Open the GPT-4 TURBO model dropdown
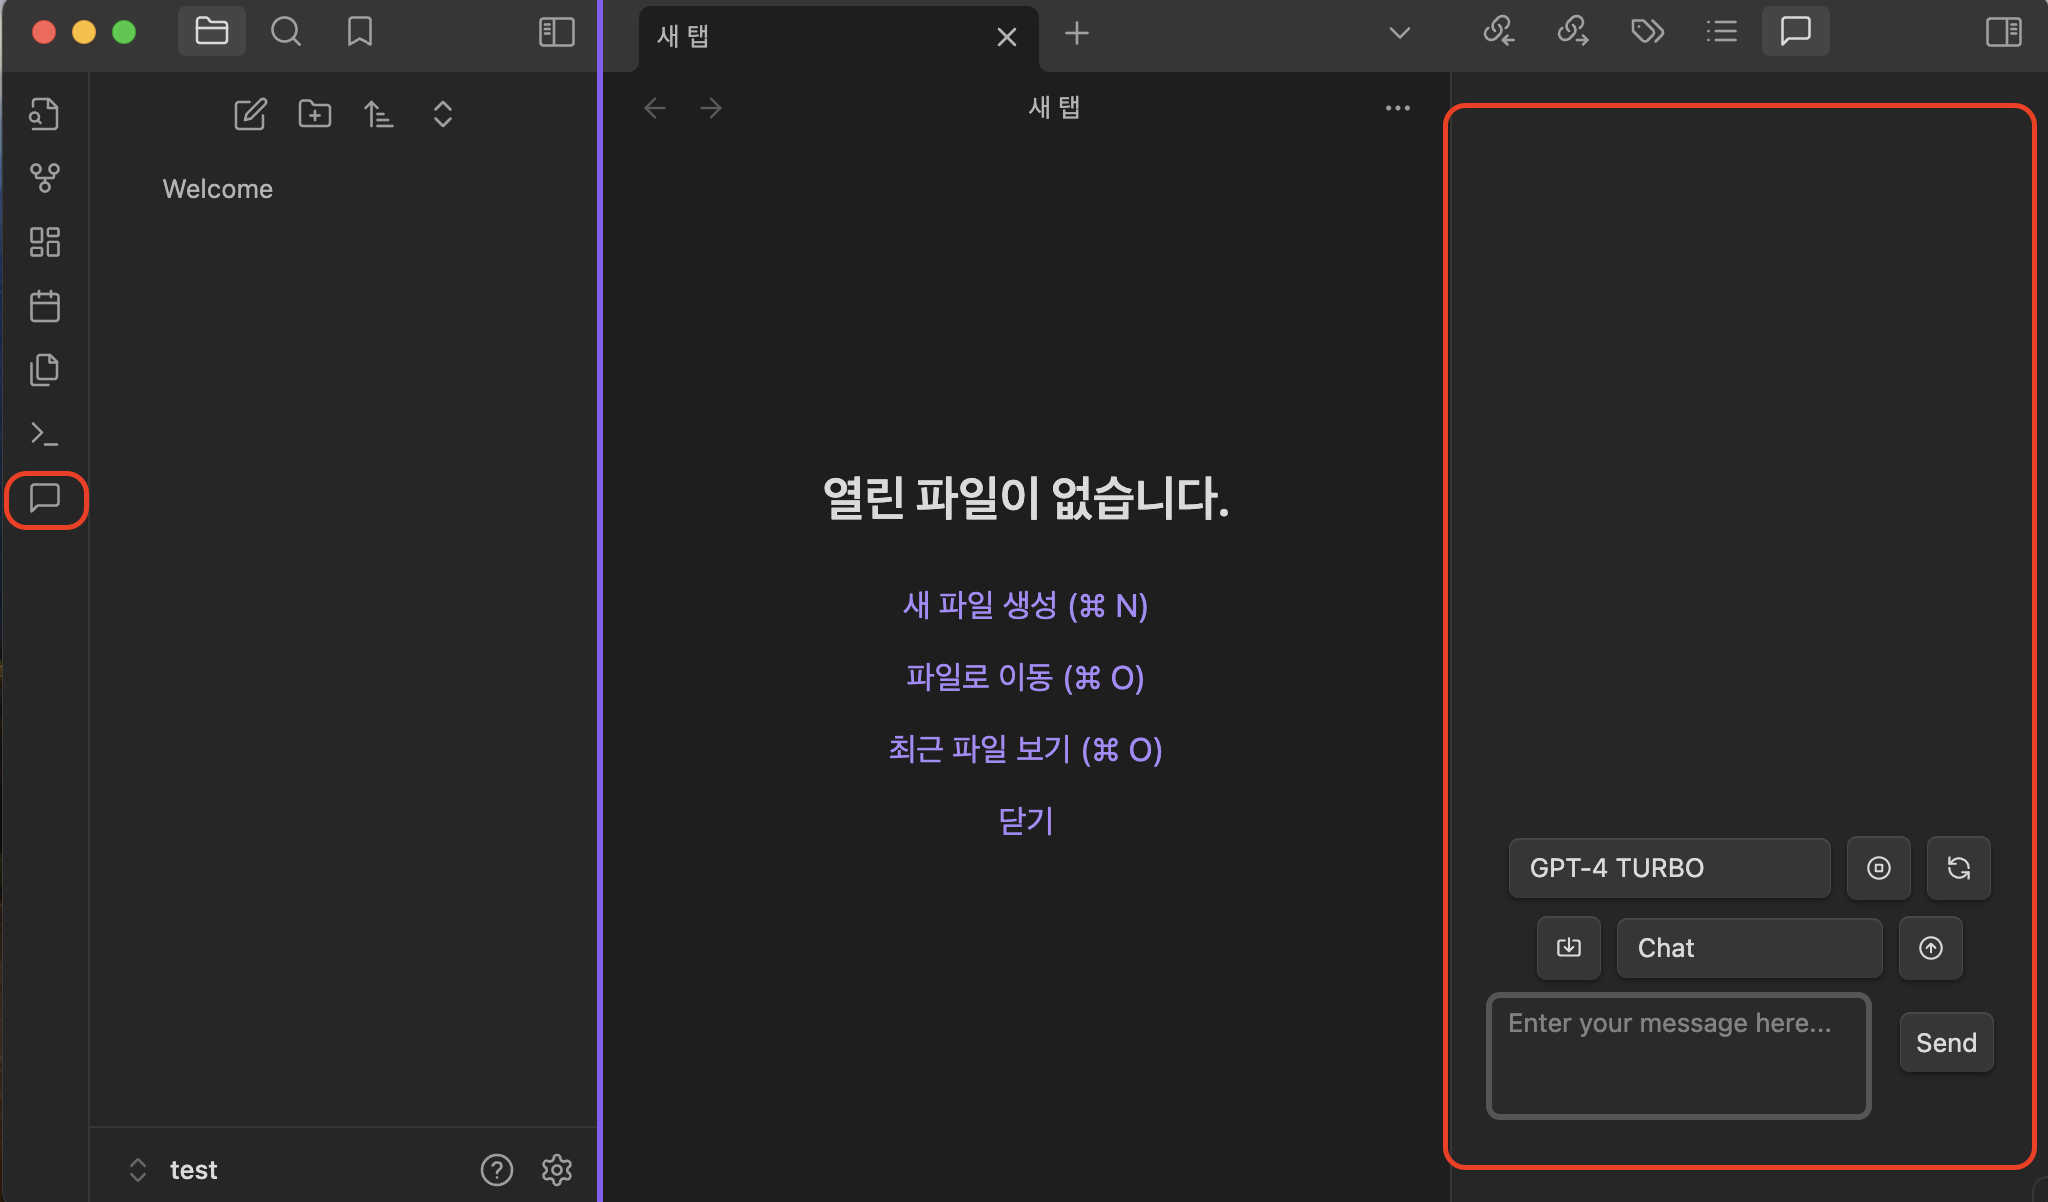This screenshot has width=2048, height=1202. tap(1669, 868)
